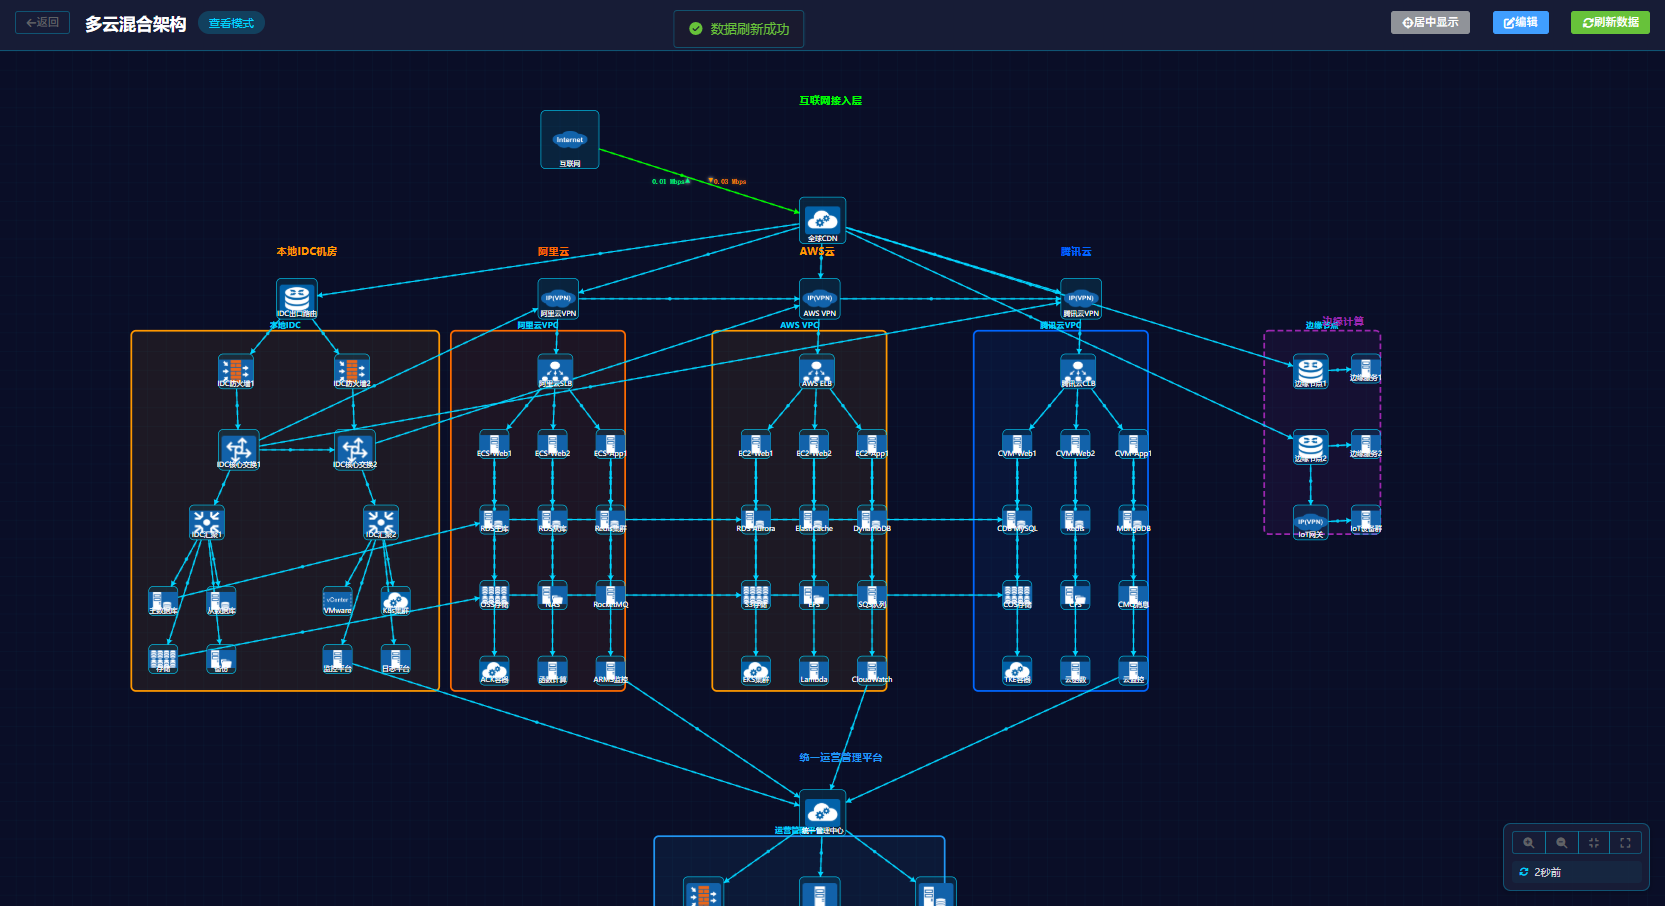Select the CVM-Web1 server node
This screenshot has height=906, width=1665.
tap(1017, 444)
